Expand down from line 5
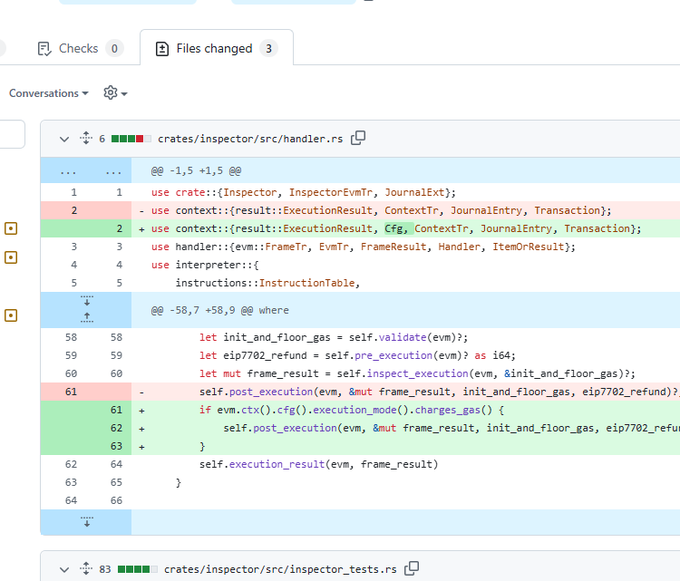 [87, 300]
